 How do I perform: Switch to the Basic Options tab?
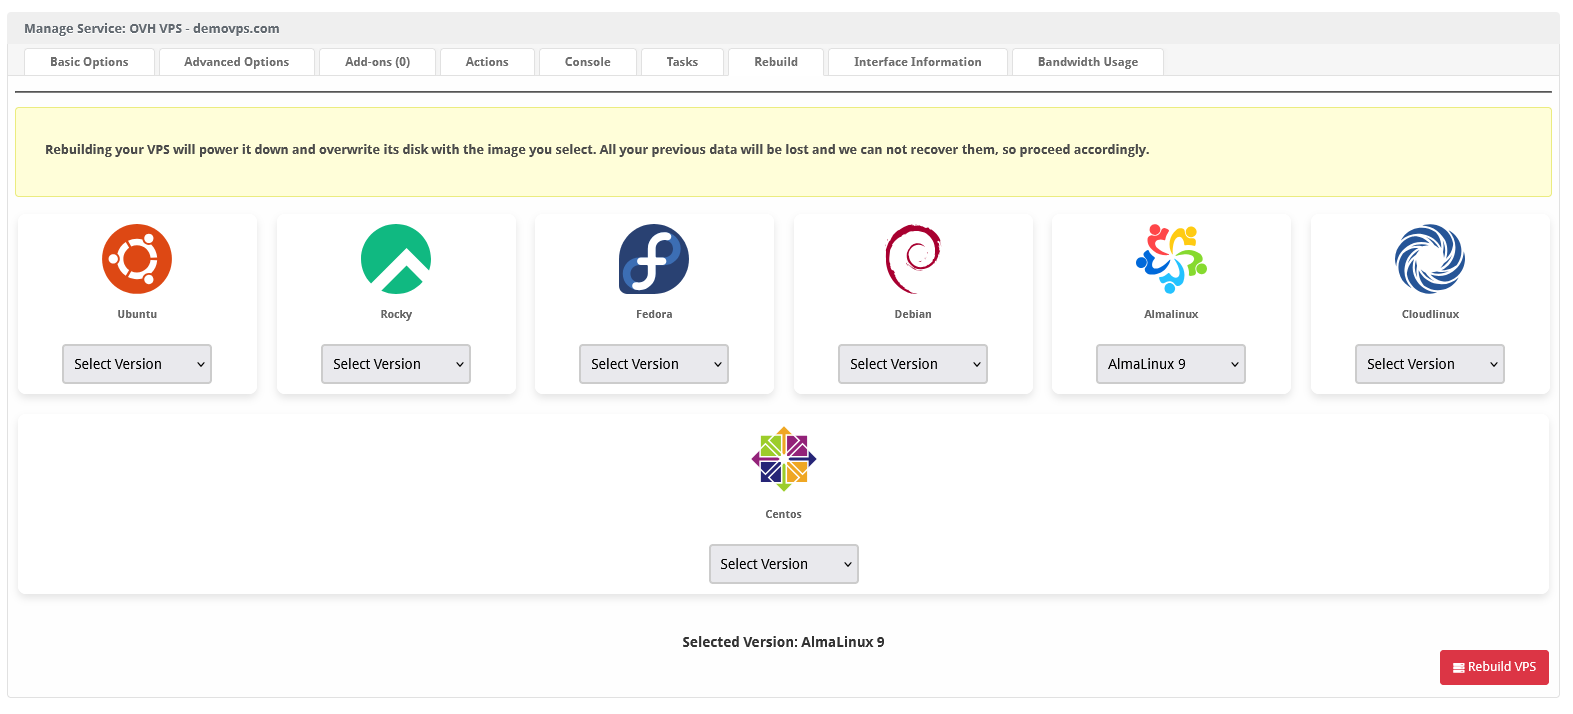click(89, 62)
